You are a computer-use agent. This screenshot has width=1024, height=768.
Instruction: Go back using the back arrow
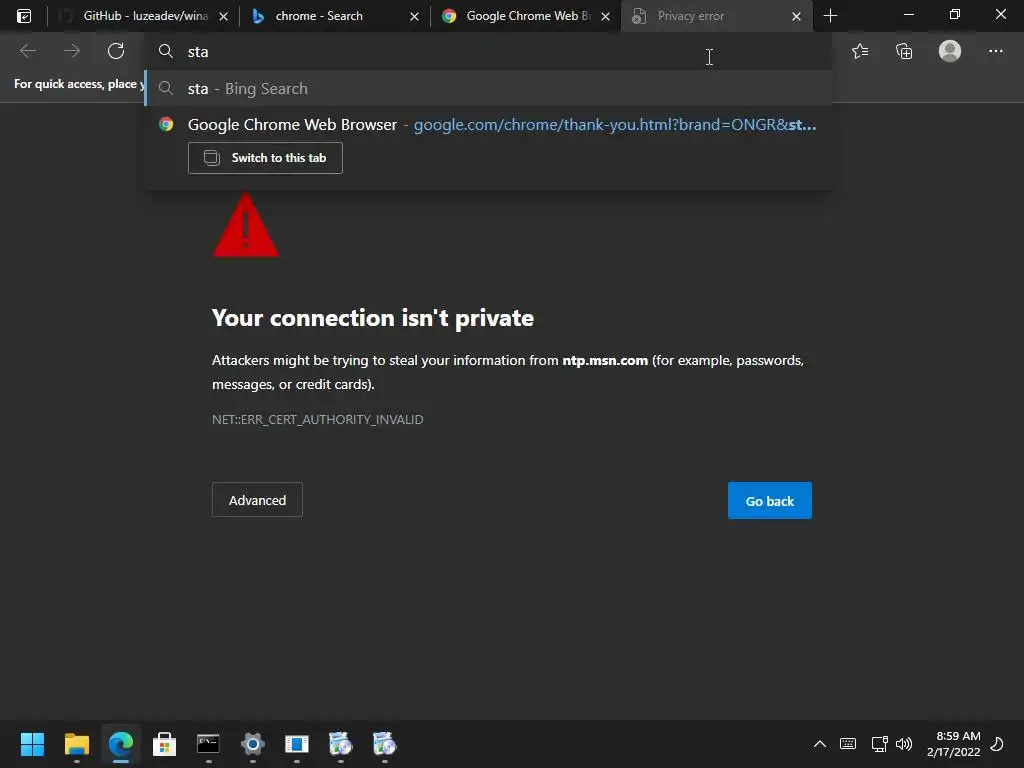[x=28, y=51]
